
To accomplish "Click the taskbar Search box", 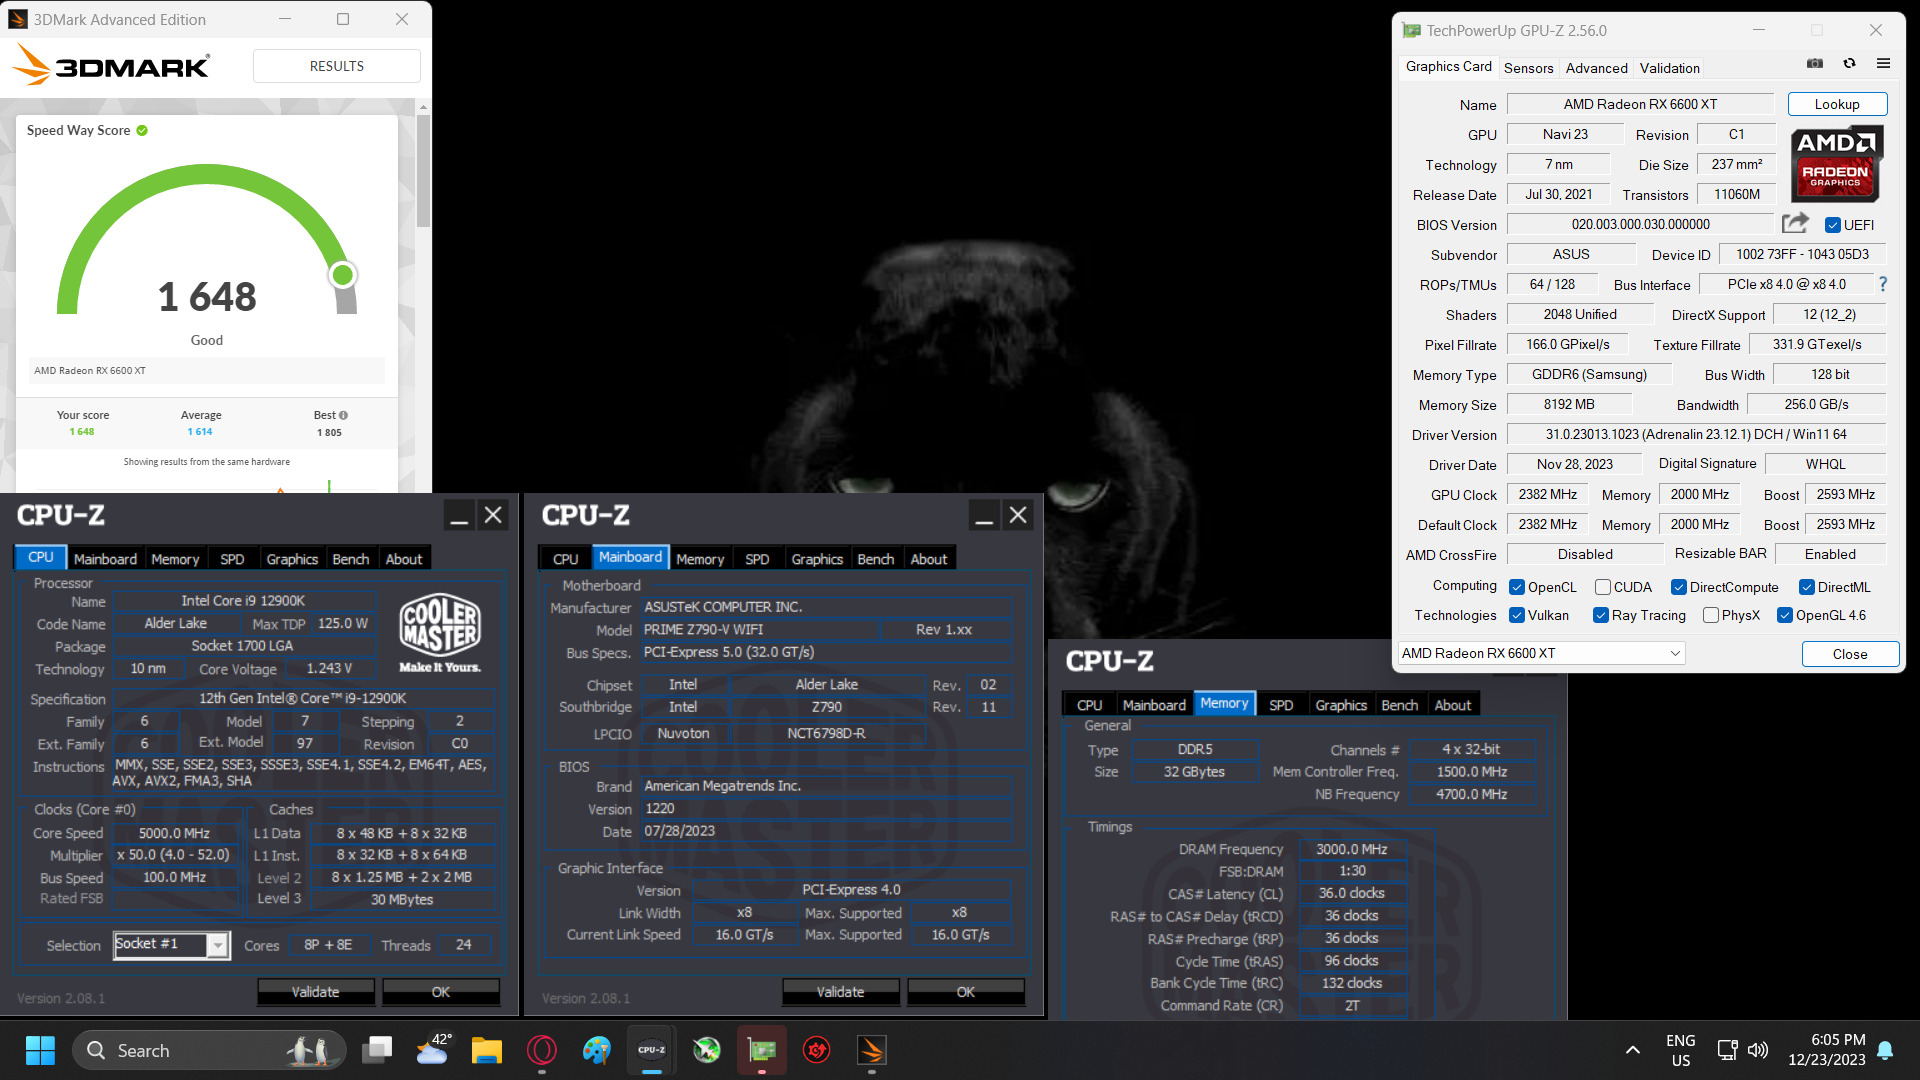I will [x=209, y=1050].
